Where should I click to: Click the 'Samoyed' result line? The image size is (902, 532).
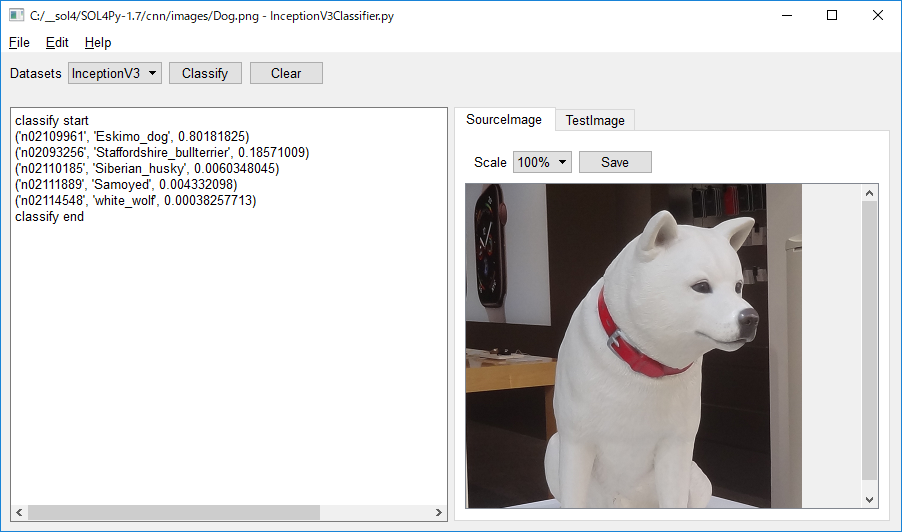coord(126,185)
